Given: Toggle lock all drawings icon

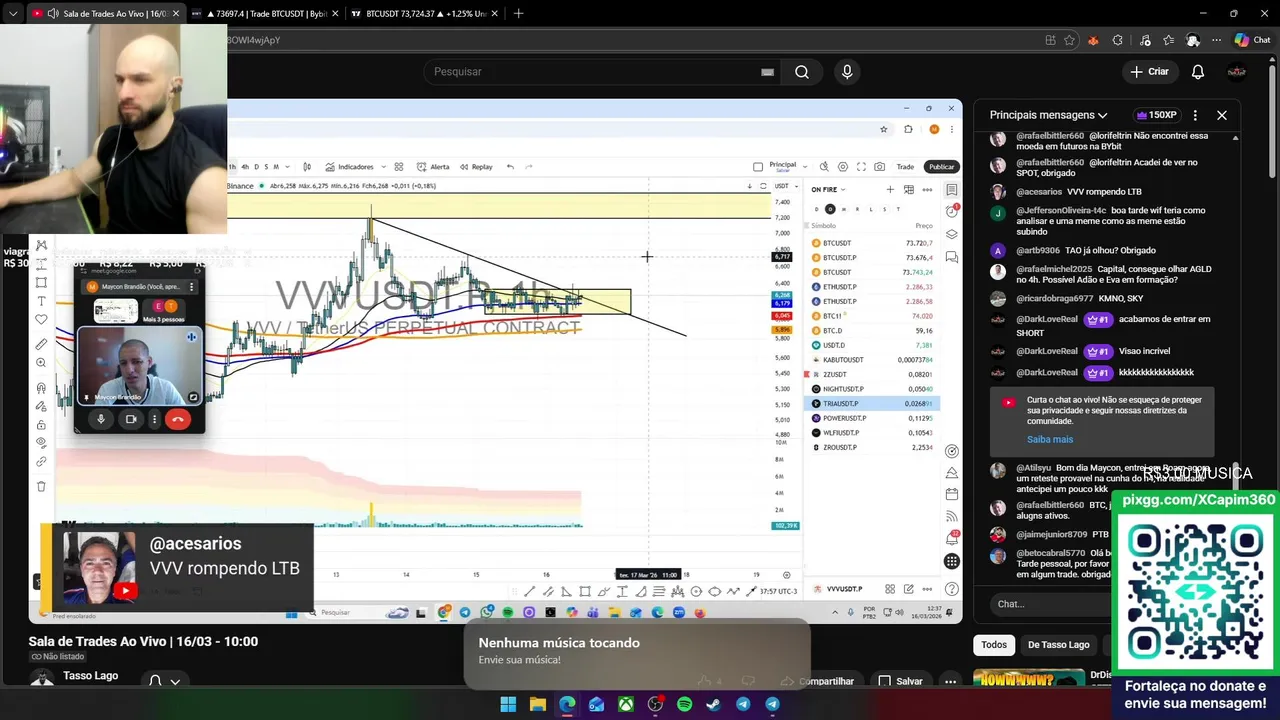Looking at the screenshot, I should click(41, 425).
